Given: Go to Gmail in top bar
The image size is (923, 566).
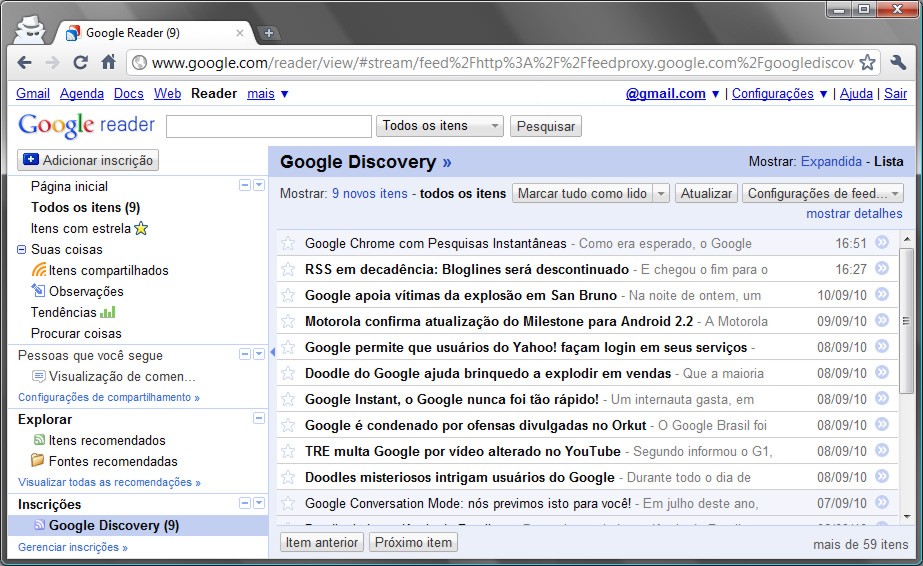Looking at the screenshot, I should tap(33, 94).
